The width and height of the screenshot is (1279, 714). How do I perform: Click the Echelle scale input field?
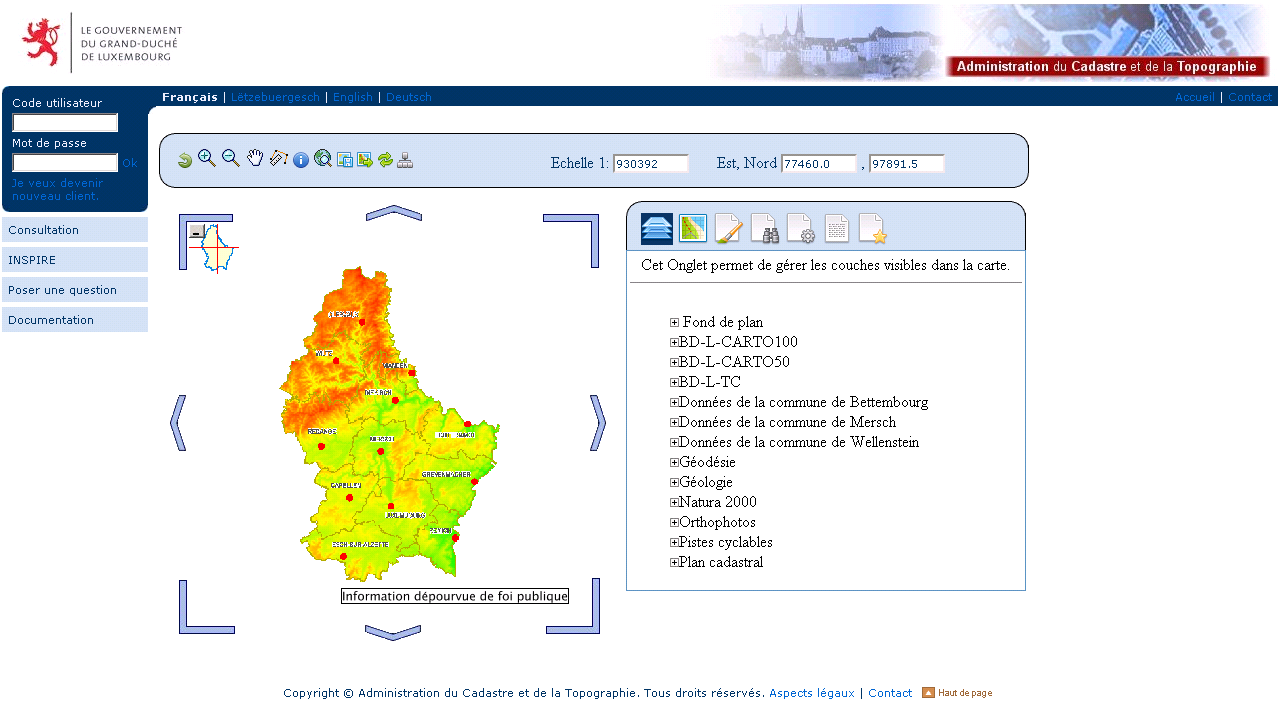coord(651,164)
